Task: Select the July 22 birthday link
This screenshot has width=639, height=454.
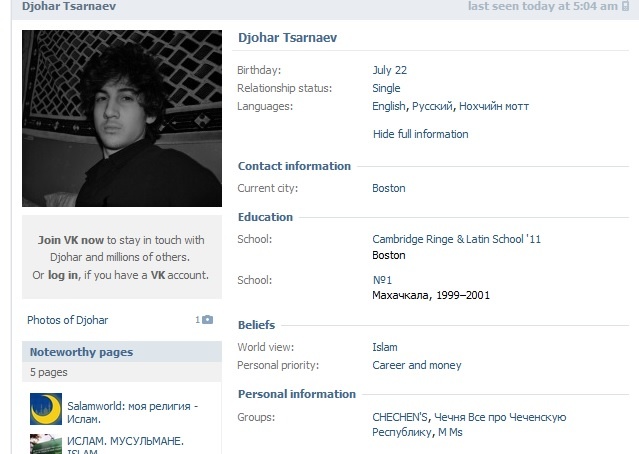Action: click(389, 70)
